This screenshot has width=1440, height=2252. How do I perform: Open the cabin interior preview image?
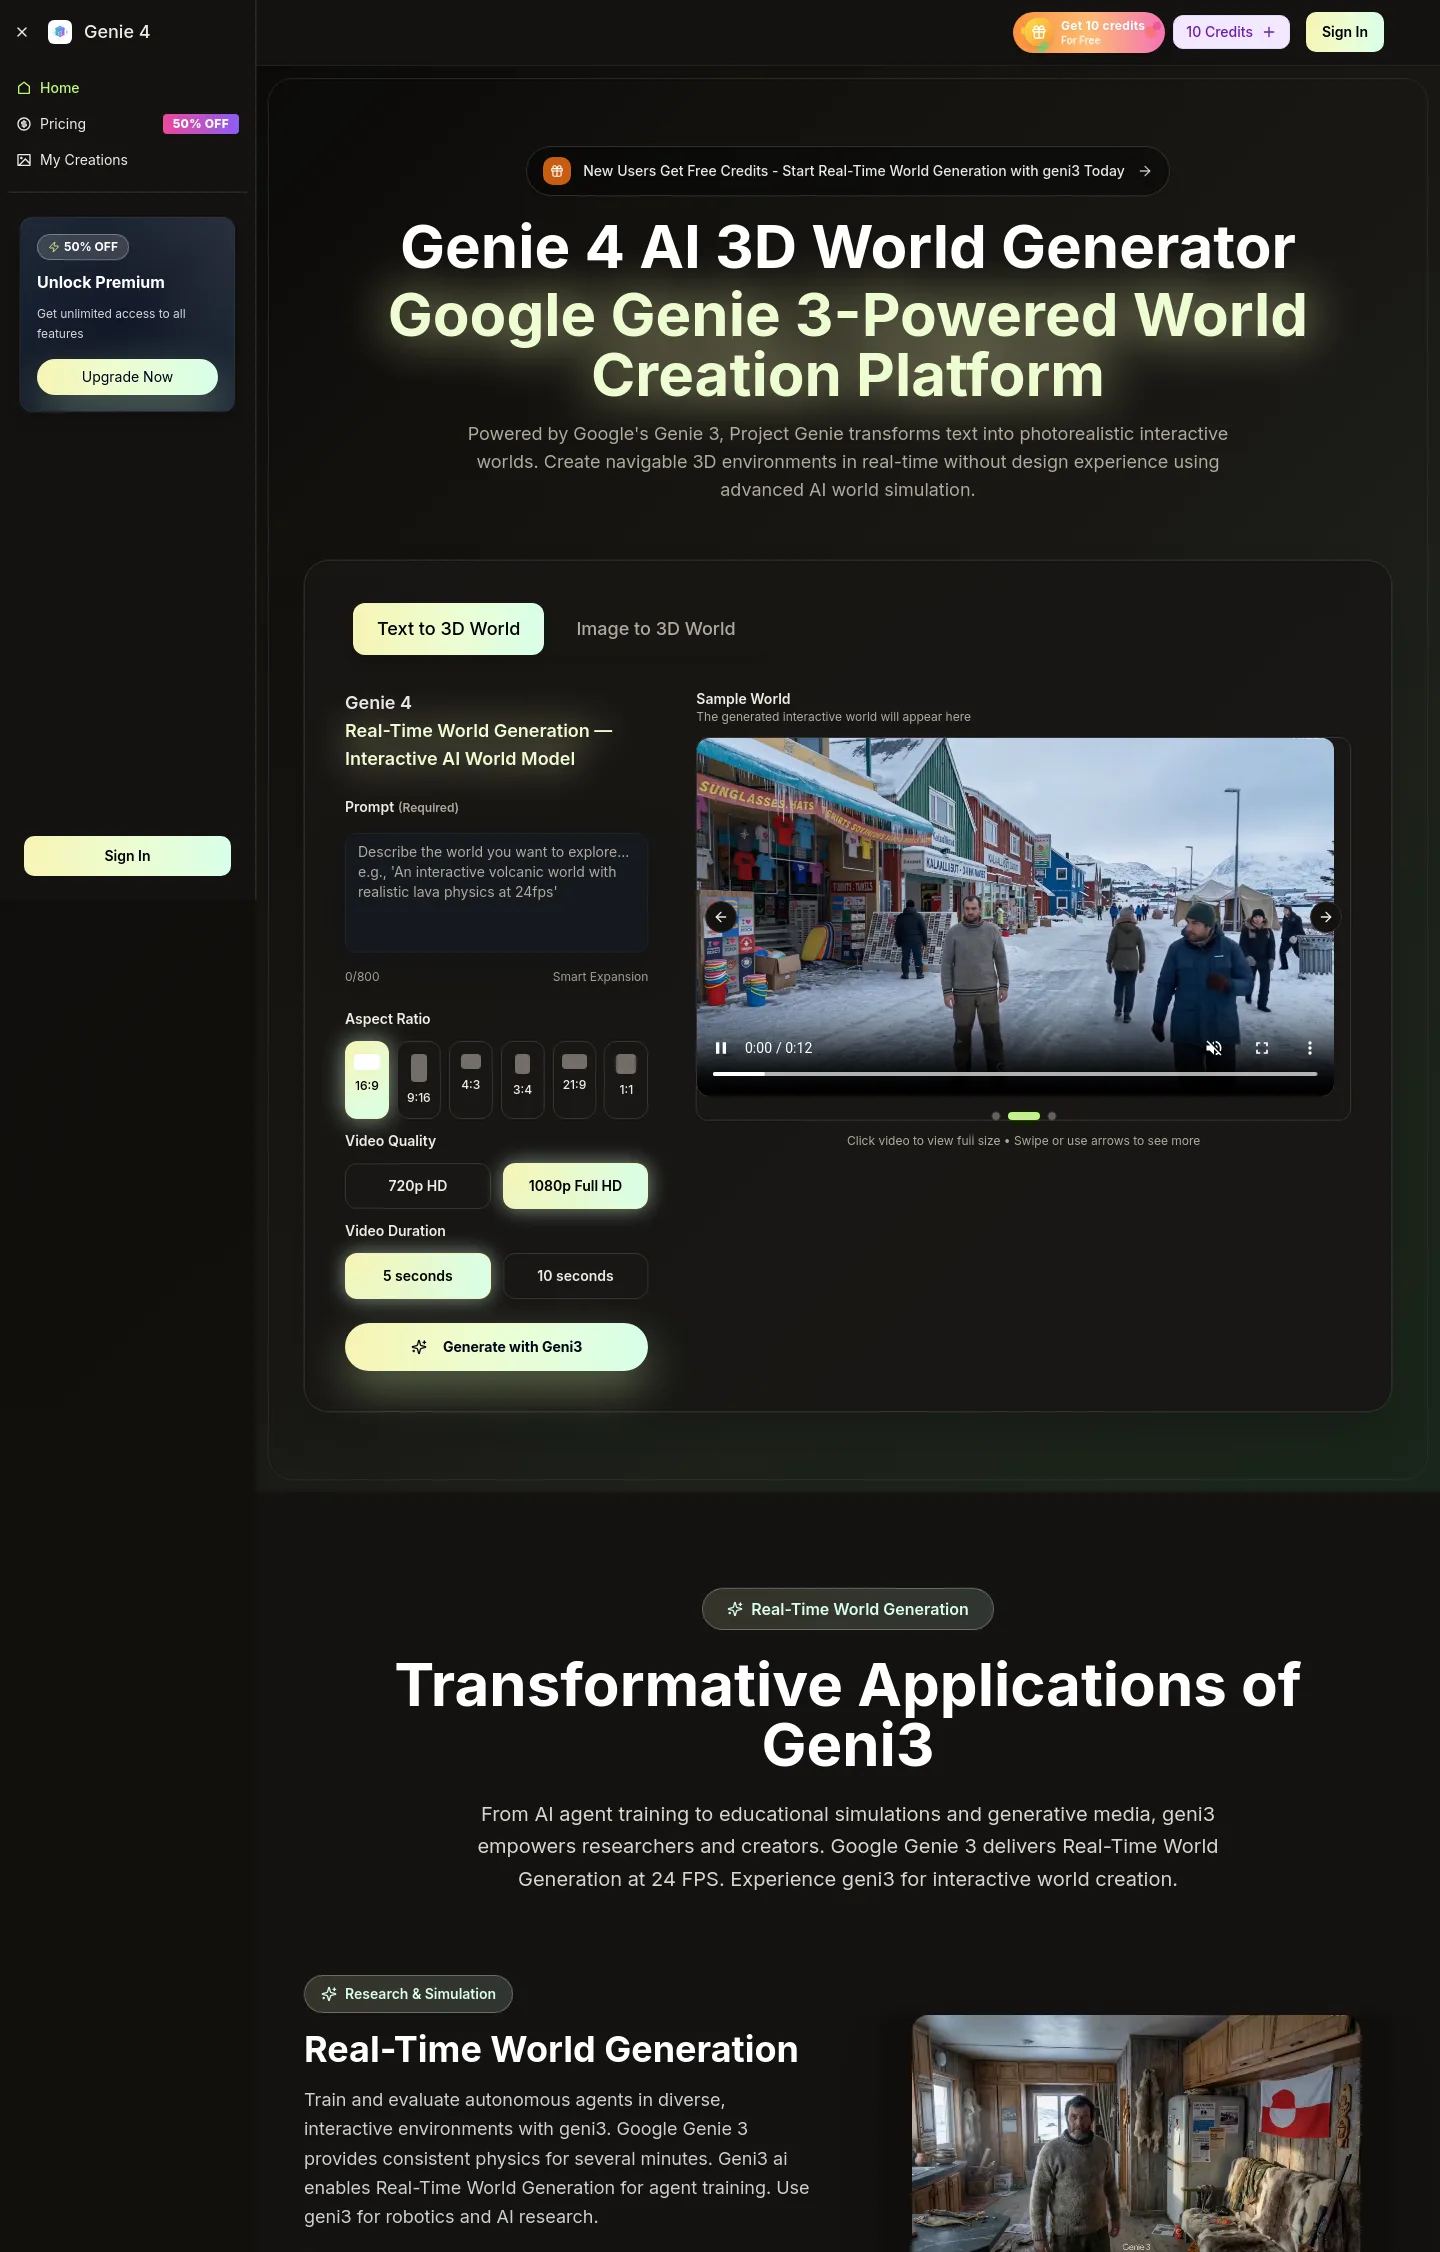[x=1136, y=2133]
